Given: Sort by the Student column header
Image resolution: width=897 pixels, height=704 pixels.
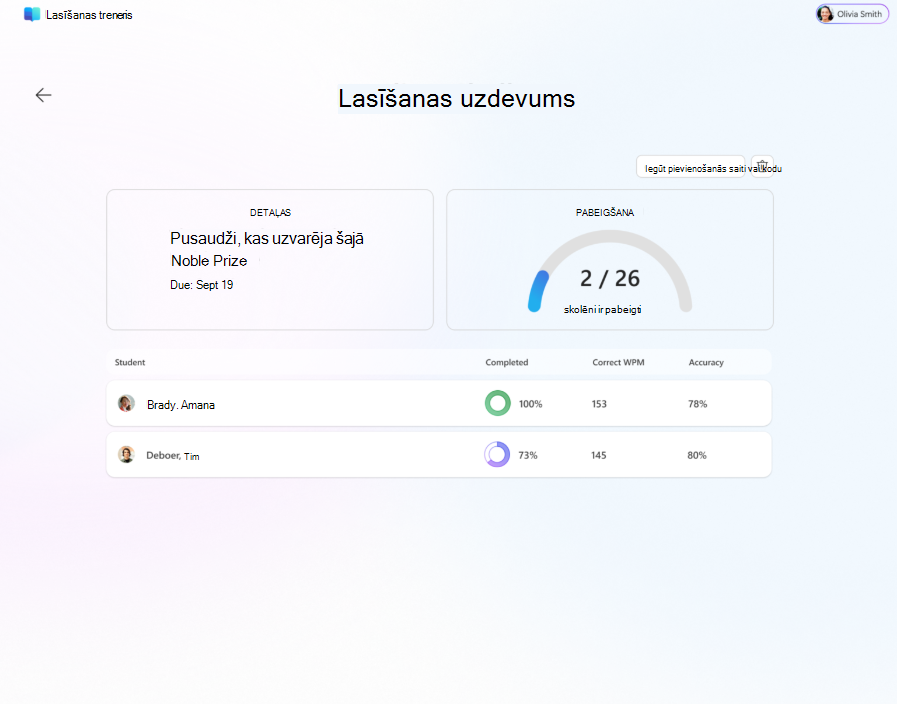Looking at the screenshot, I should pyautogui.click(x=130, y=362).
